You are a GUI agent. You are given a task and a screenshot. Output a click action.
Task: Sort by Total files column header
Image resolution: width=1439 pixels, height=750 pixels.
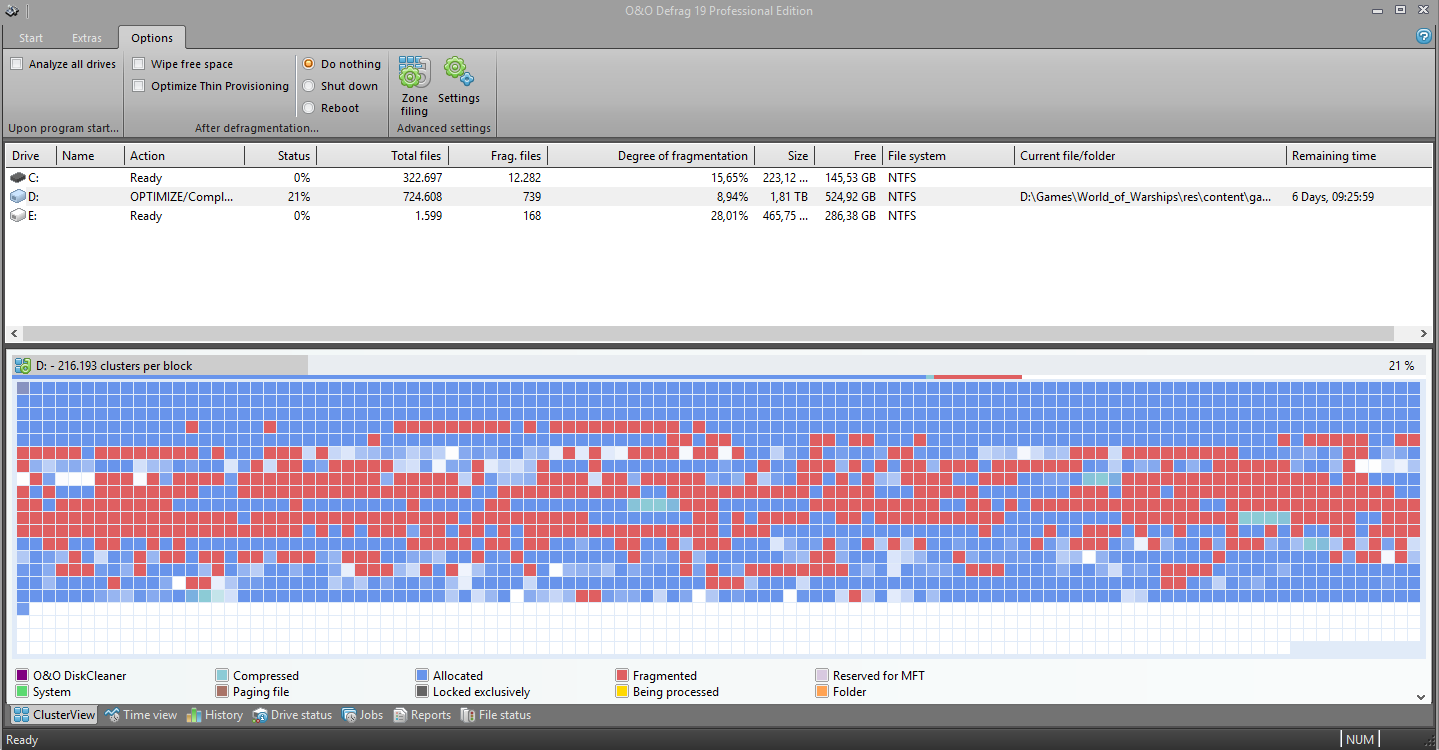tap(382, 156)
